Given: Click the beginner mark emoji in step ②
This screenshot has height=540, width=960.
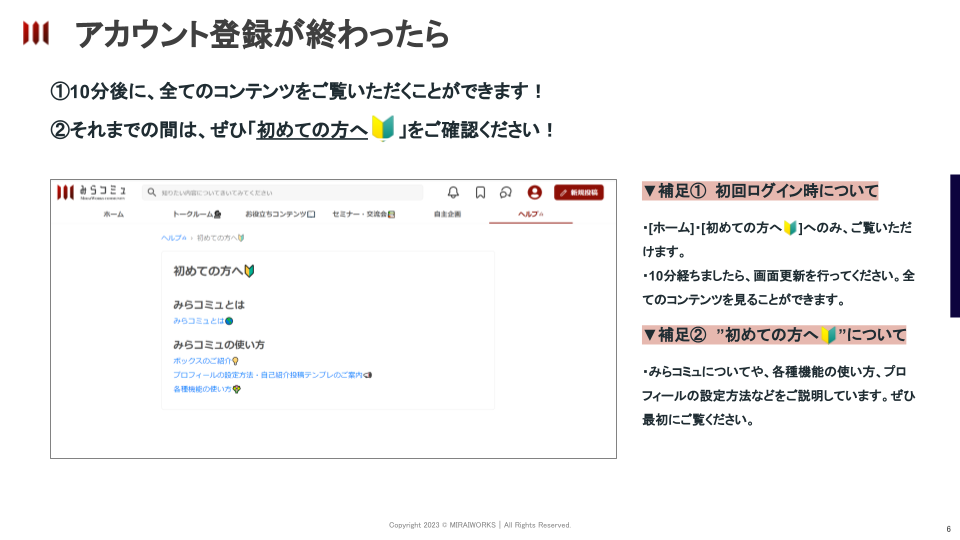Looking at the screenshot, I should (x=383, y=129).
